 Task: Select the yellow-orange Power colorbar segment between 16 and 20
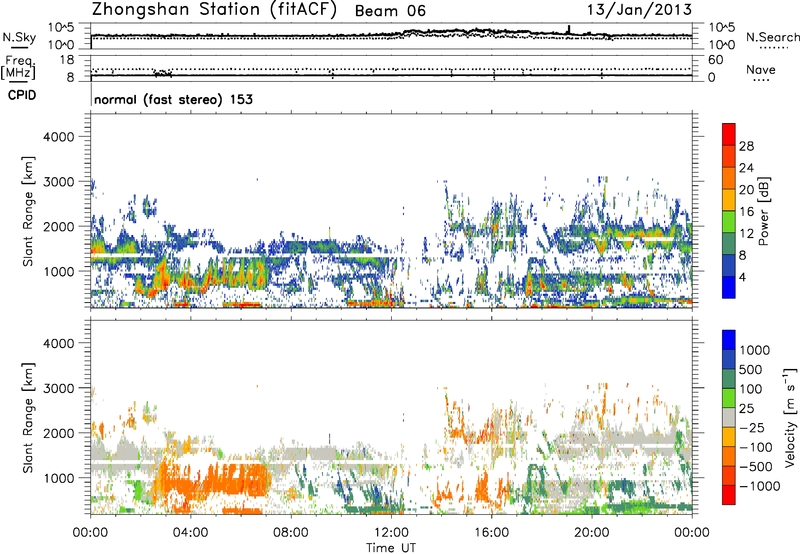coord(729,199)
